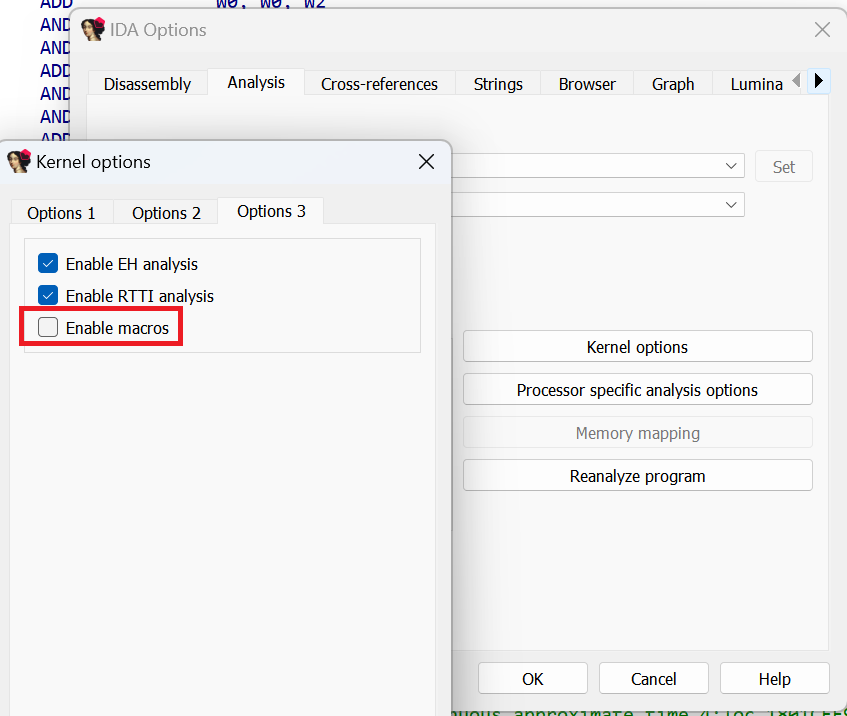Screen dimensions: 847x716
Task: Uncheck Enable RTTI analysis
Action: tap(48, 296)
